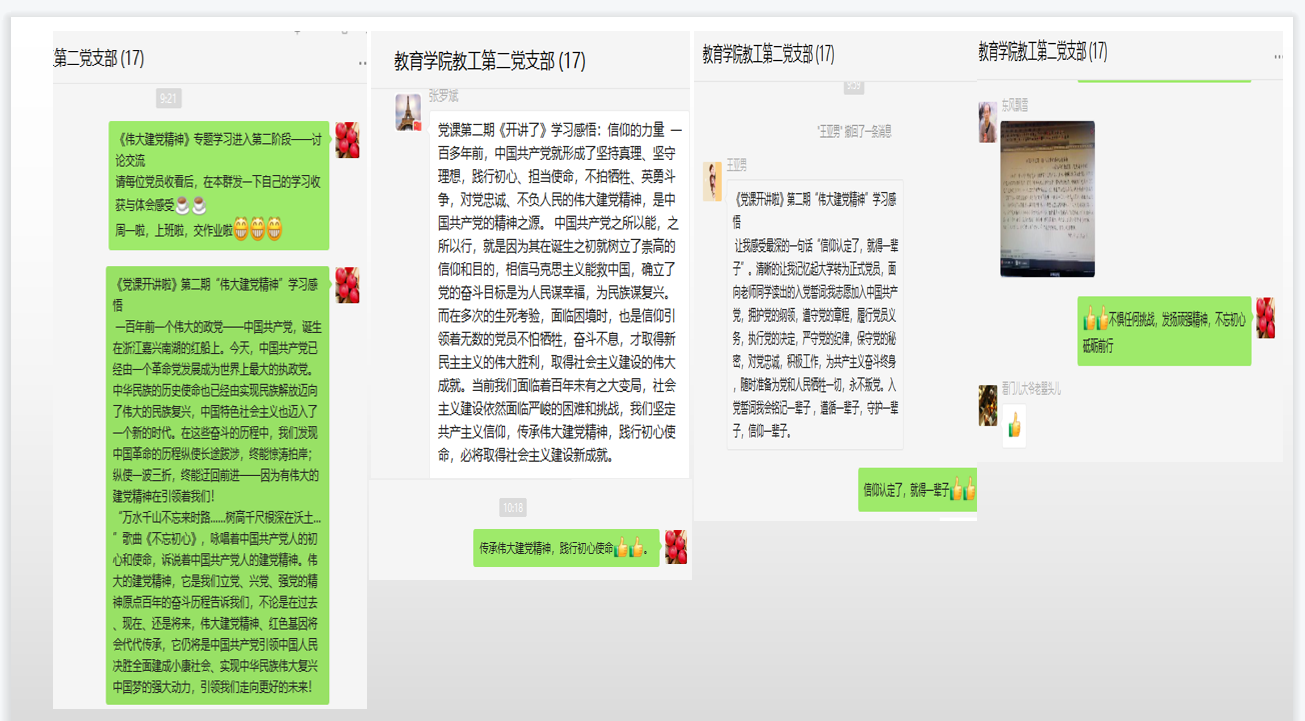Click the 9:21 timestamp label

point(168,98)
